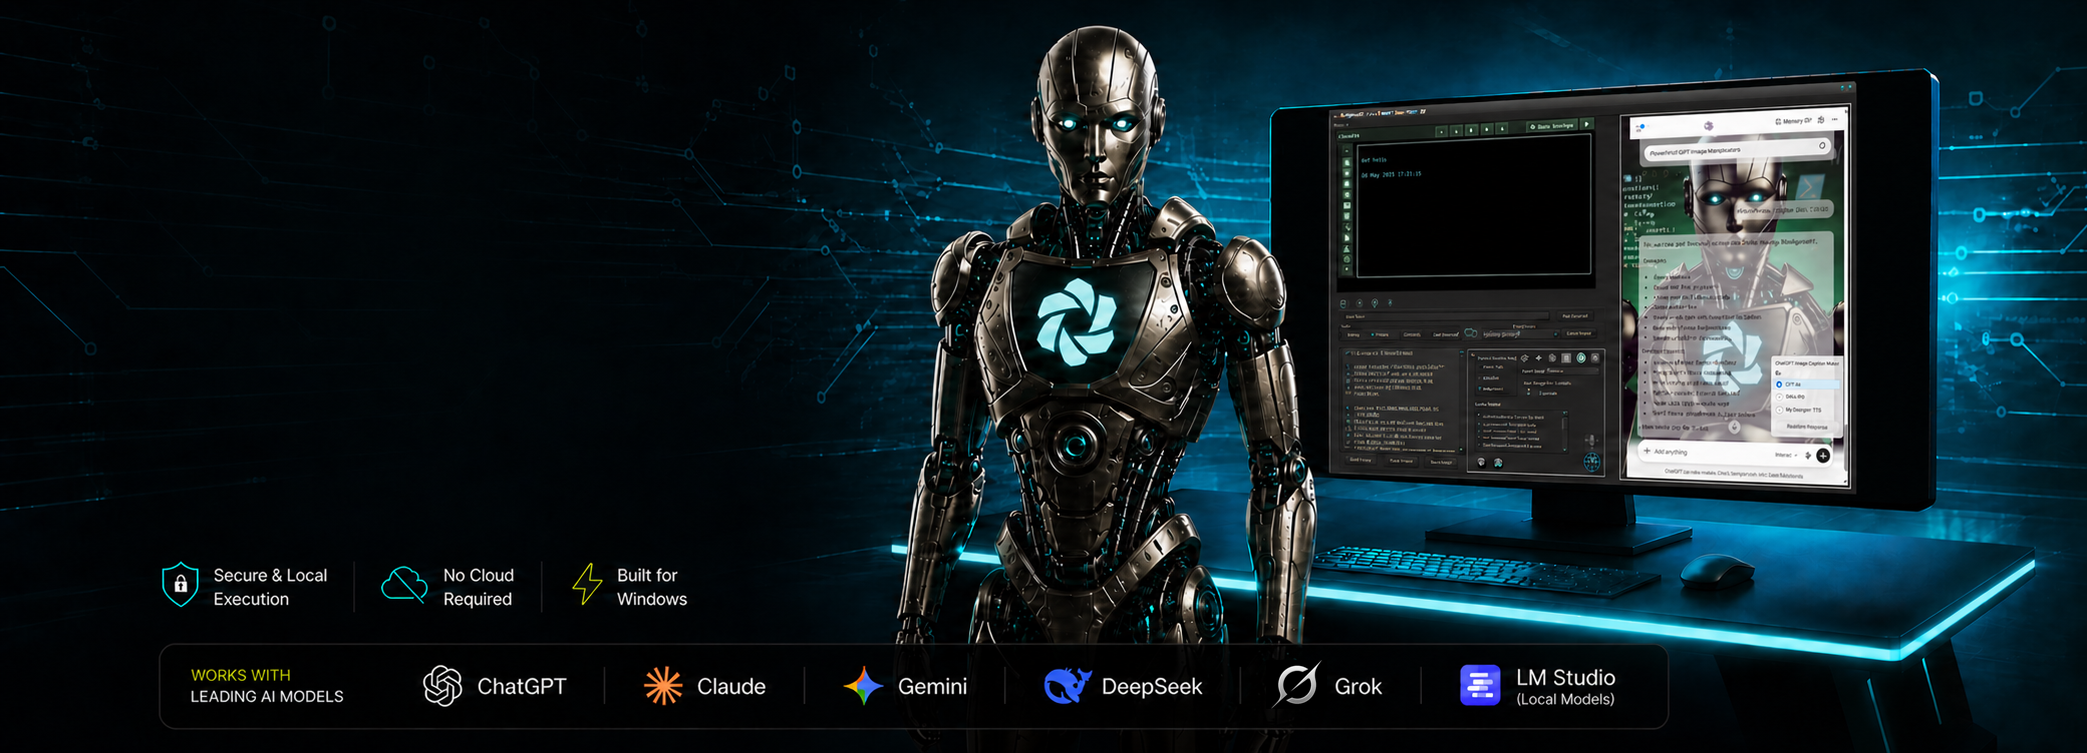Click the Gemini sparkle logo

tap(863, 686)
